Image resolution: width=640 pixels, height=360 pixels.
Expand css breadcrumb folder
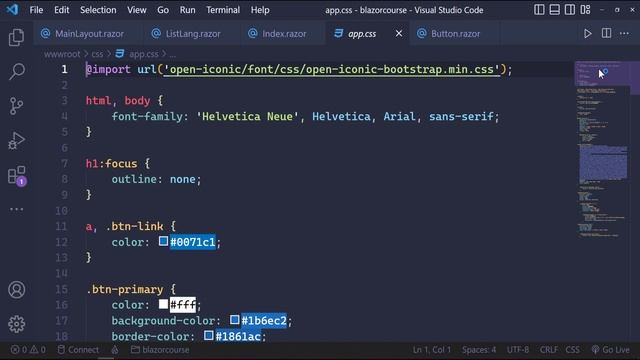[x=97, y=54]
